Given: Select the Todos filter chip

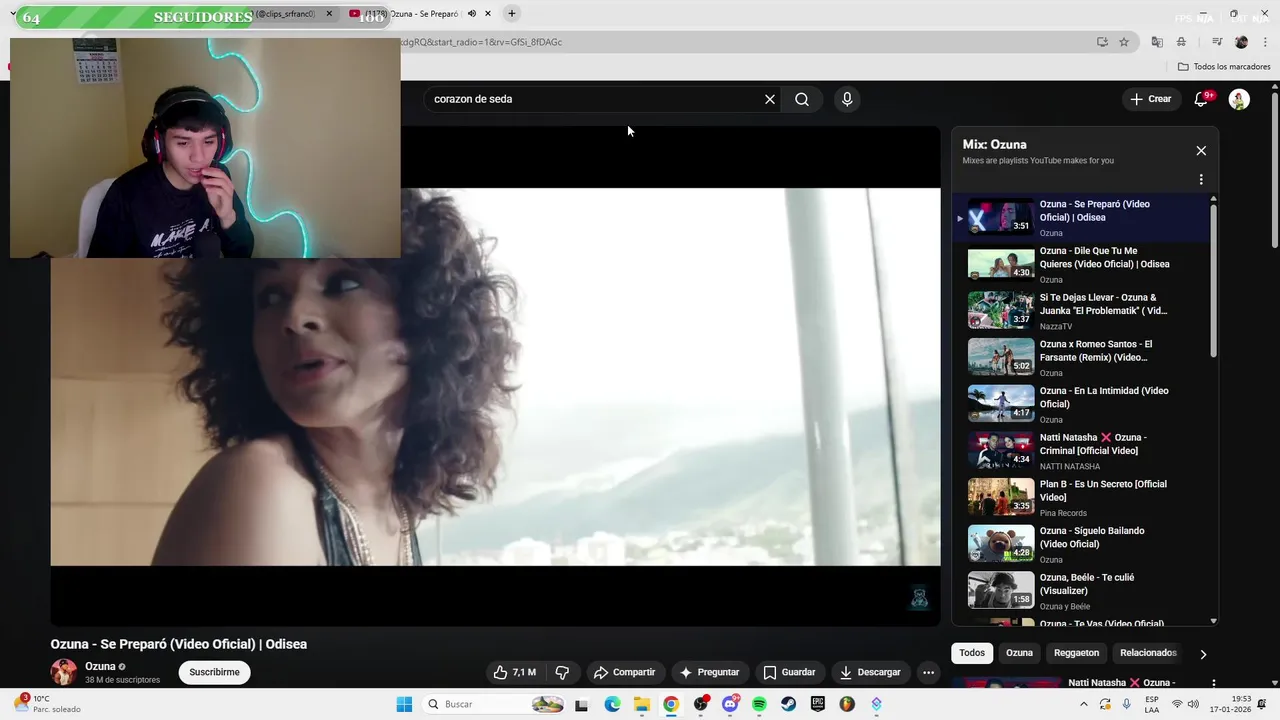Looking at the screenshot, I should [972, 653].
